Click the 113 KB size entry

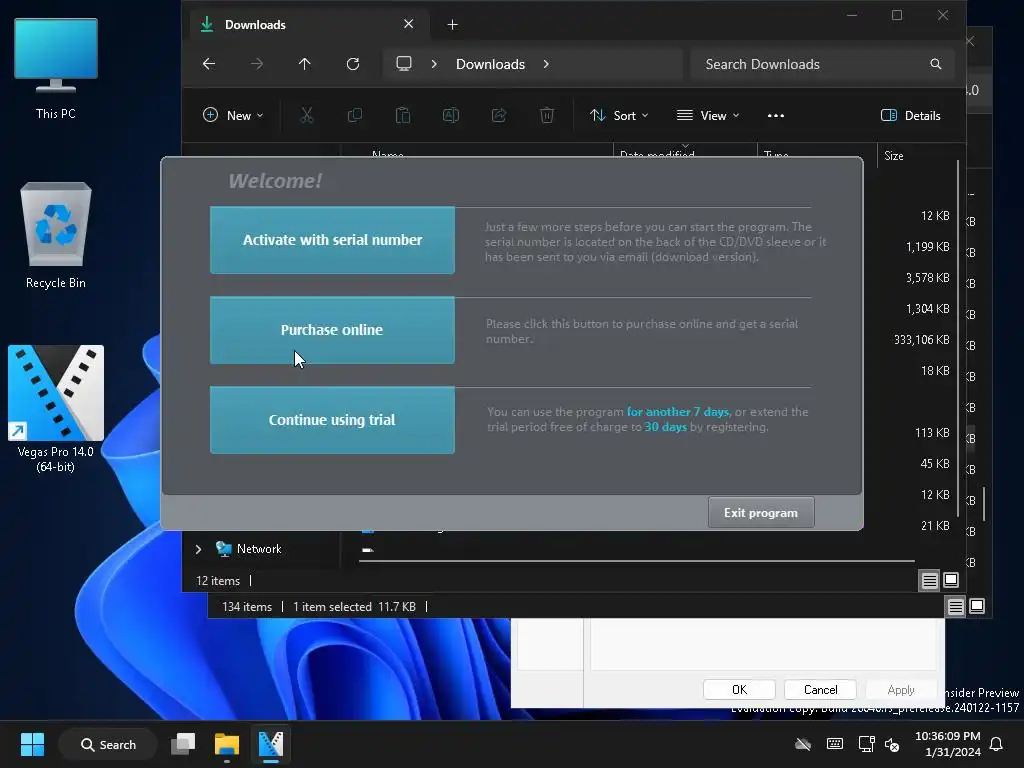[932, 432]
